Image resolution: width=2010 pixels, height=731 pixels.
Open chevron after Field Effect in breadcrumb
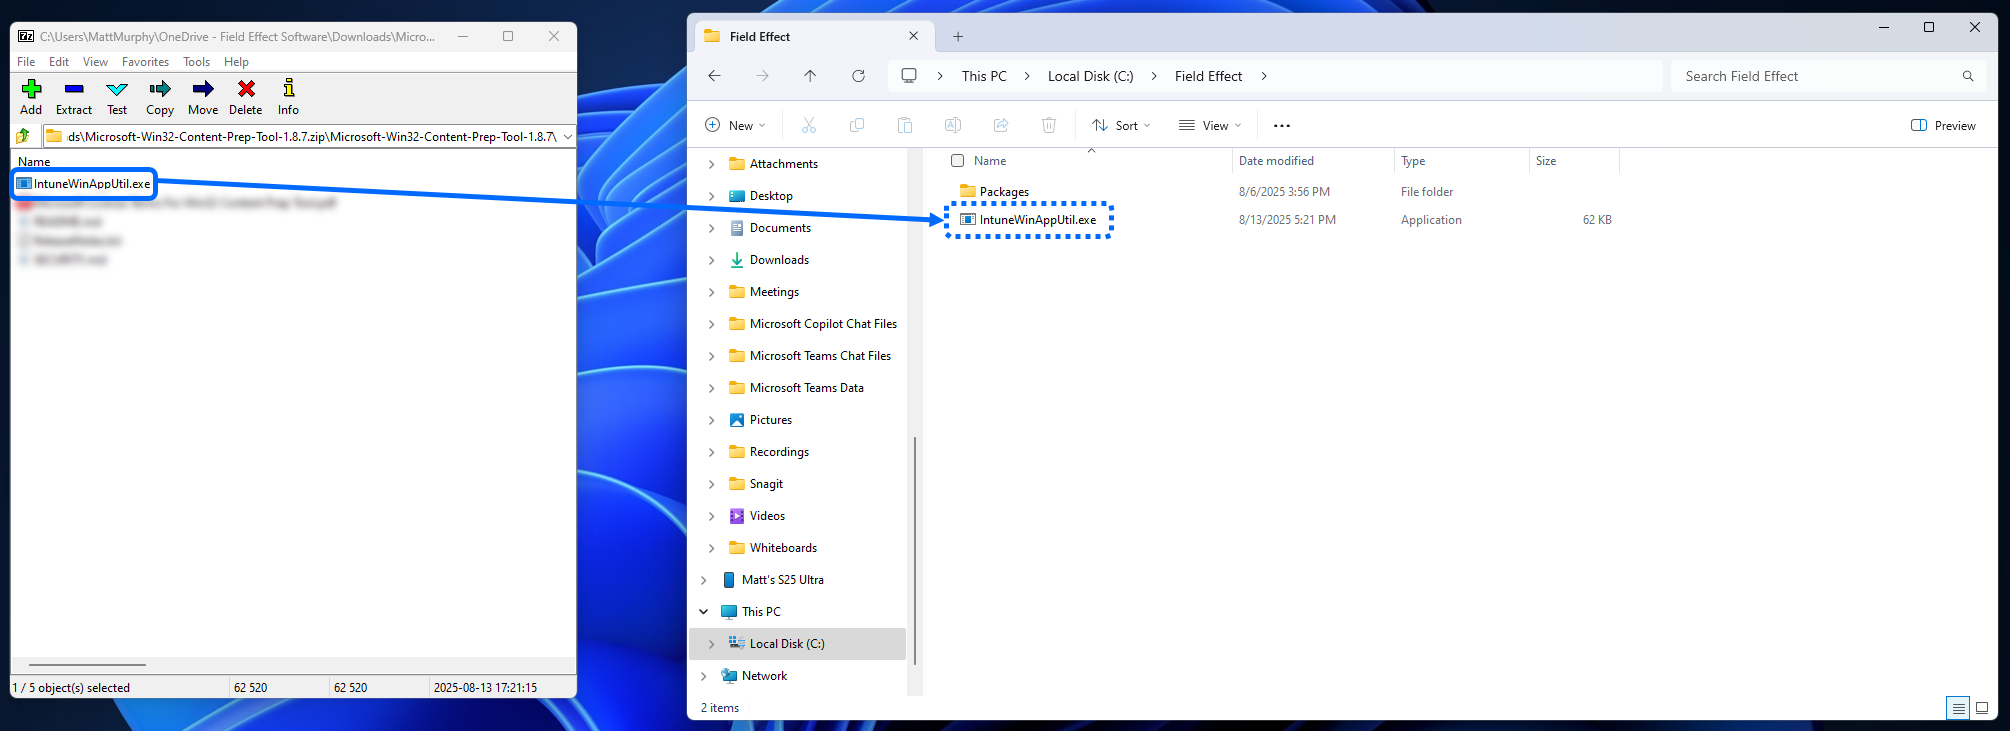tap(1264, 76)
